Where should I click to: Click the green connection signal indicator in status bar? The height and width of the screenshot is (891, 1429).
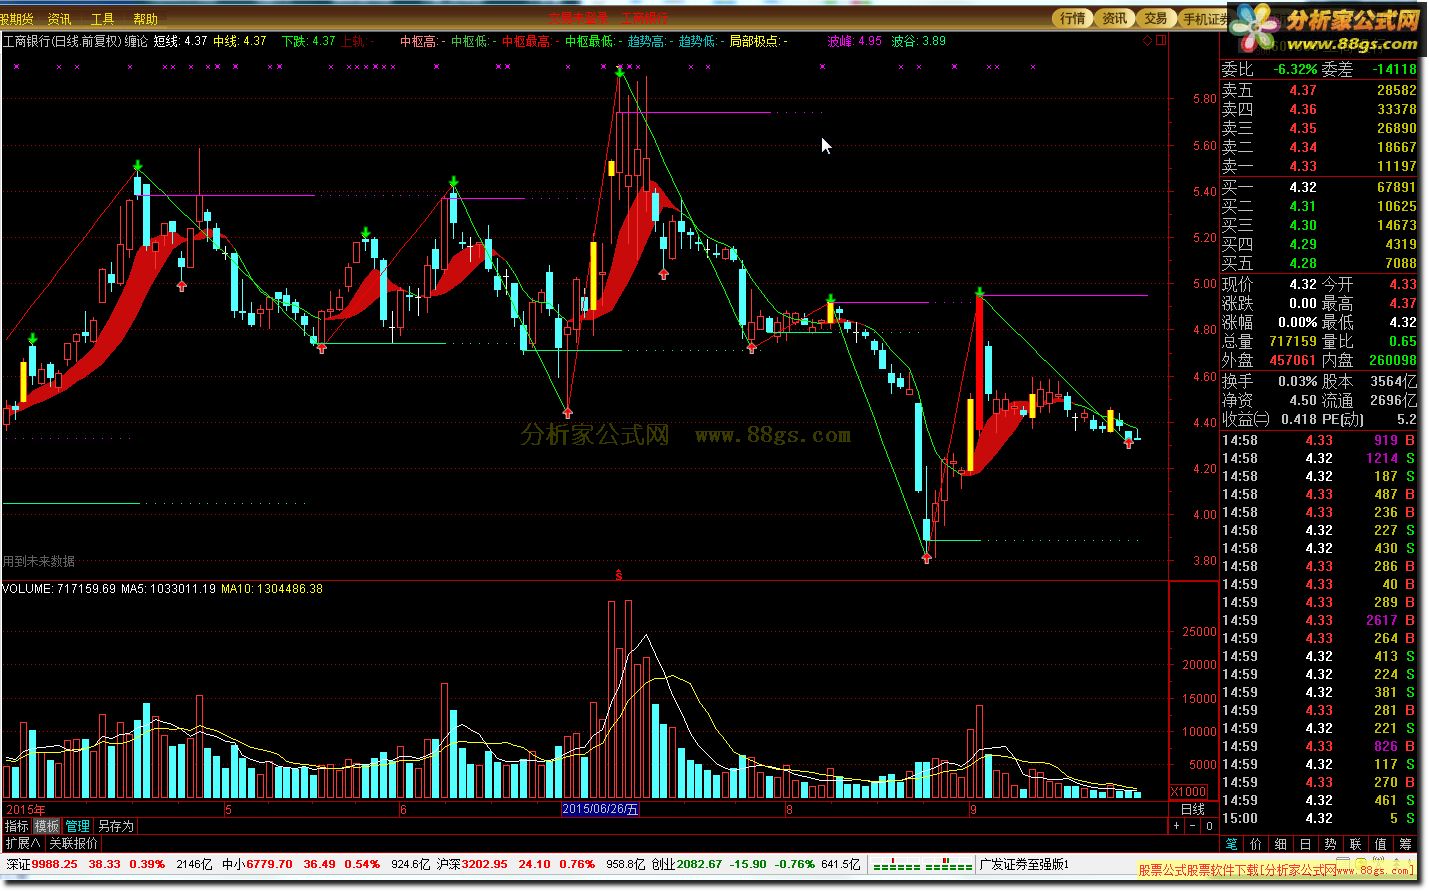922,865
